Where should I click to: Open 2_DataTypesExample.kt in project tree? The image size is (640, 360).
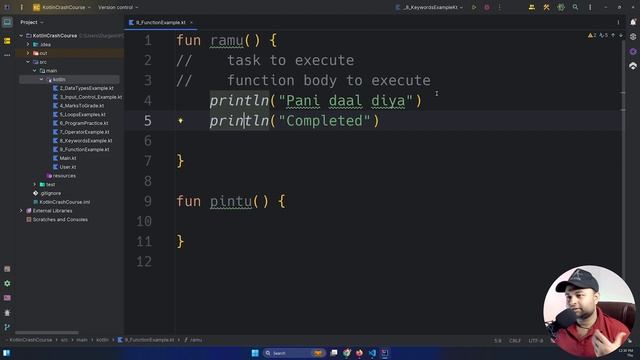tap(83, 88)
